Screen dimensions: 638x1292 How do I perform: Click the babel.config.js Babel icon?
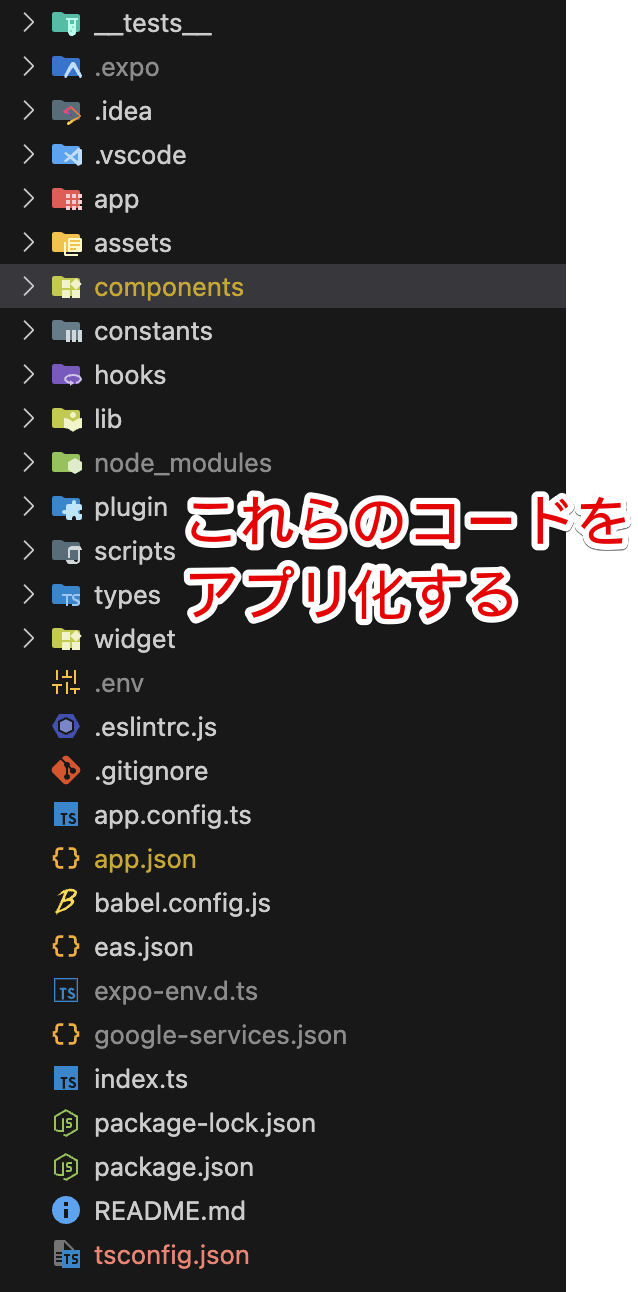pos(66,903)
